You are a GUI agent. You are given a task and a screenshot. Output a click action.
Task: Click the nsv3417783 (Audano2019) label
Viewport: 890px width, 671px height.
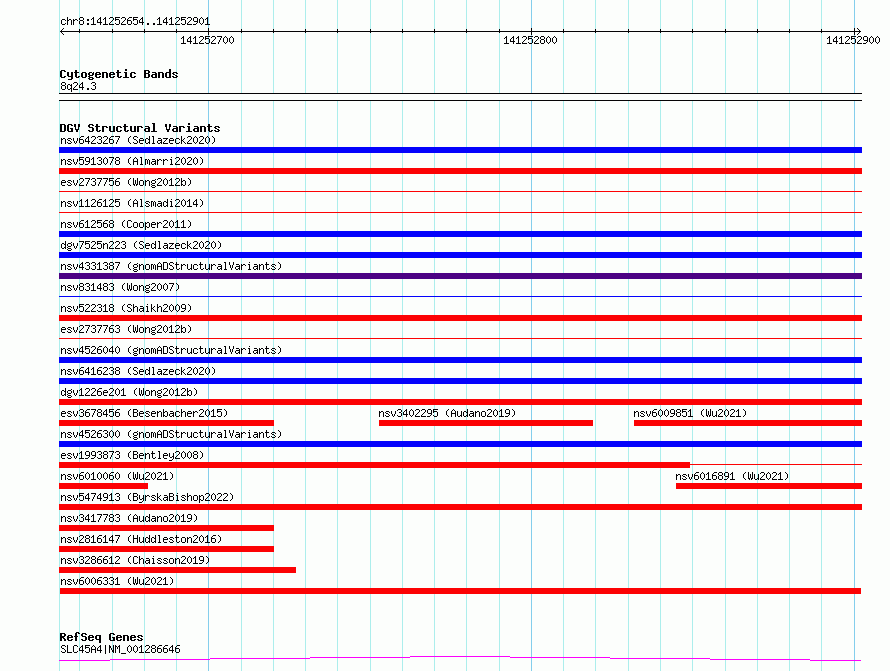(129, 518)
